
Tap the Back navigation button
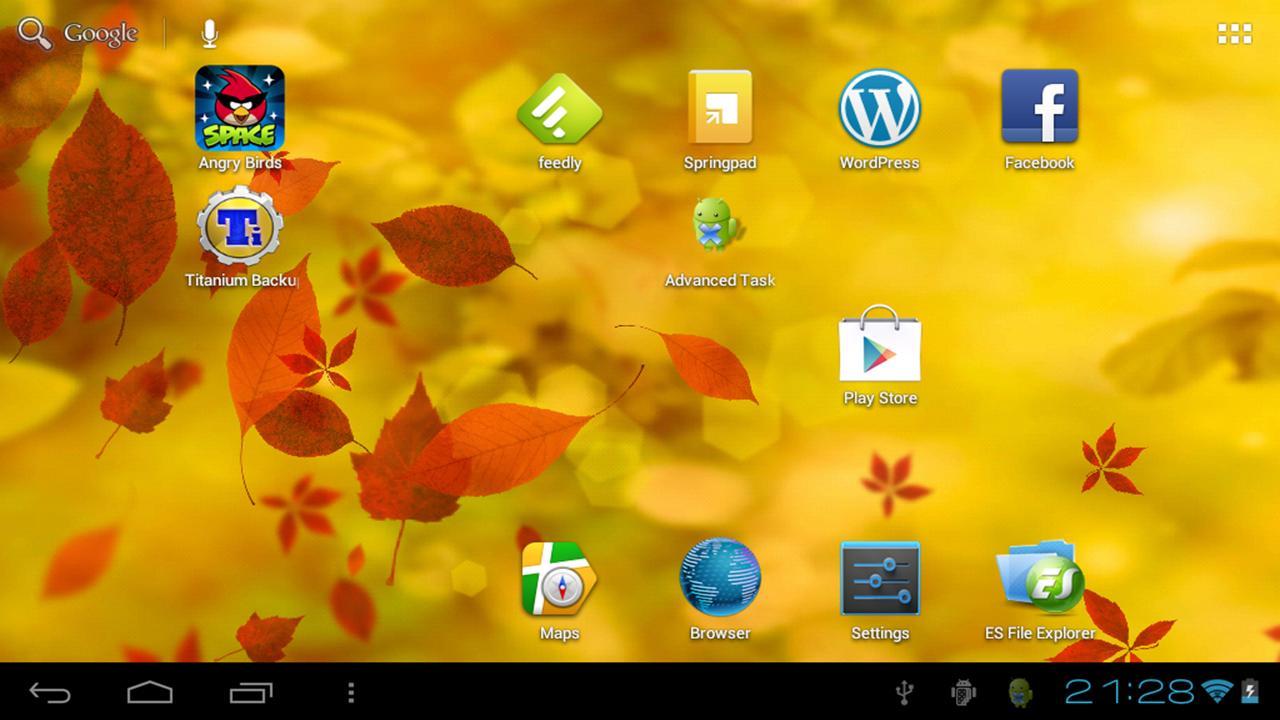pos(49,692)
